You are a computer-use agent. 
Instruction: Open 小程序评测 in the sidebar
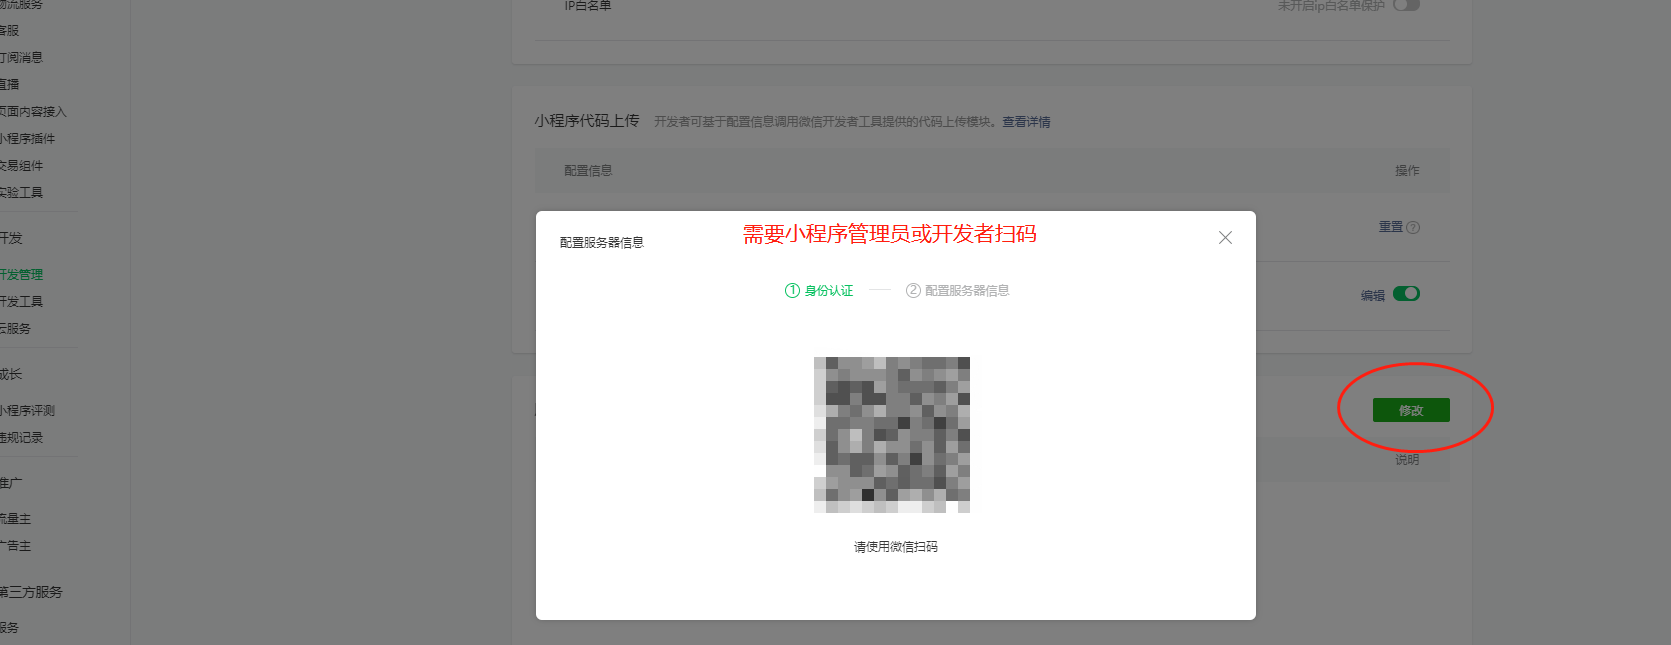pos(27,411)
